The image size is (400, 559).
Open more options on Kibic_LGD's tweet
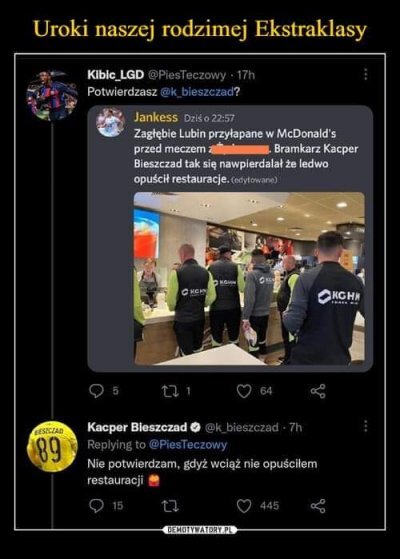365,74
